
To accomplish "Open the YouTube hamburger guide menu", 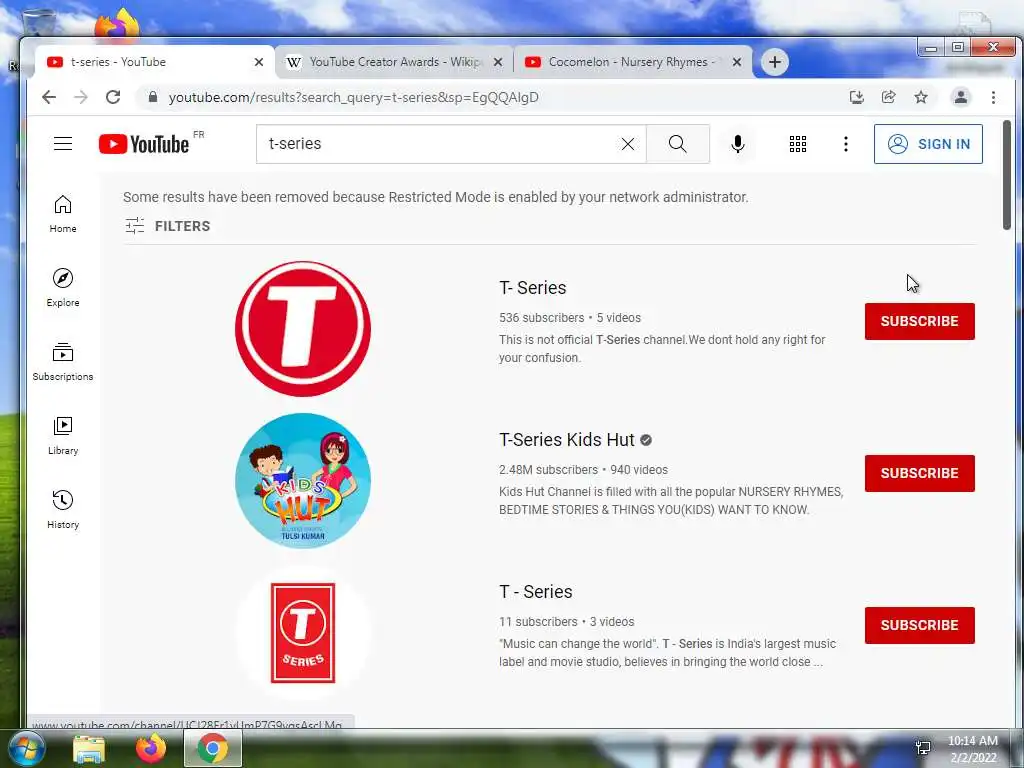I will [63, 144].
